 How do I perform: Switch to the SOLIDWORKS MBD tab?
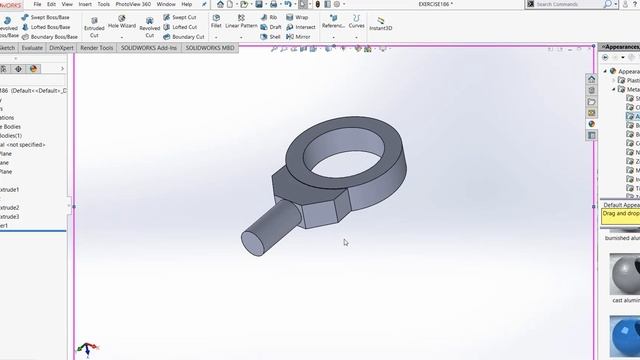point(210,48)
